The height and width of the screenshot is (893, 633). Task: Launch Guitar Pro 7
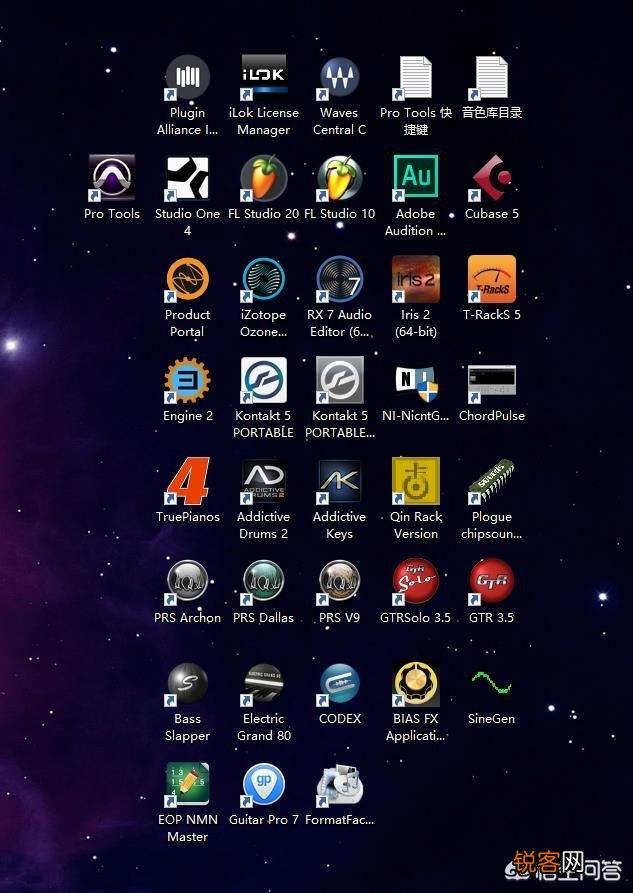pyautogui.click(x=264, y=784)
